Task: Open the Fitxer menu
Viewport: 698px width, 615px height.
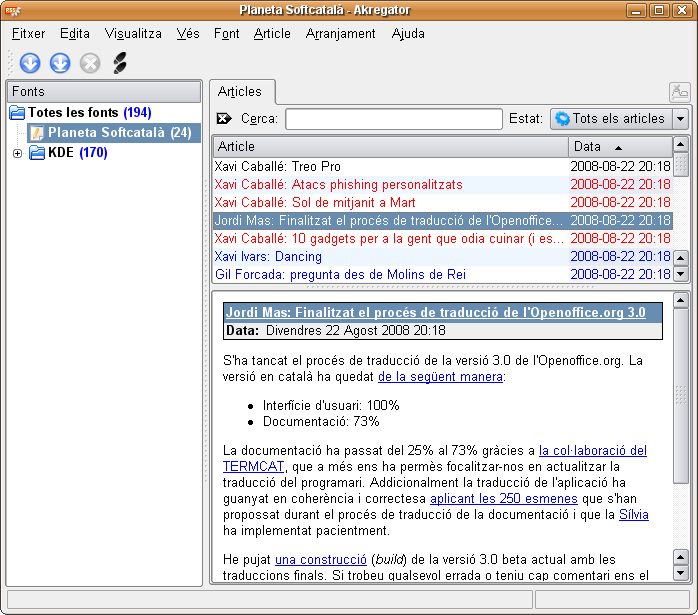Action: tap(28, 34)
